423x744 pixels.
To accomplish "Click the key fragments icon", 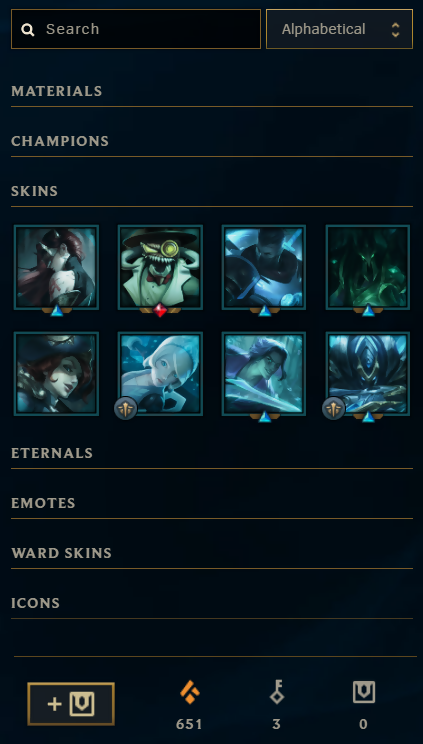I will [277, 692].
